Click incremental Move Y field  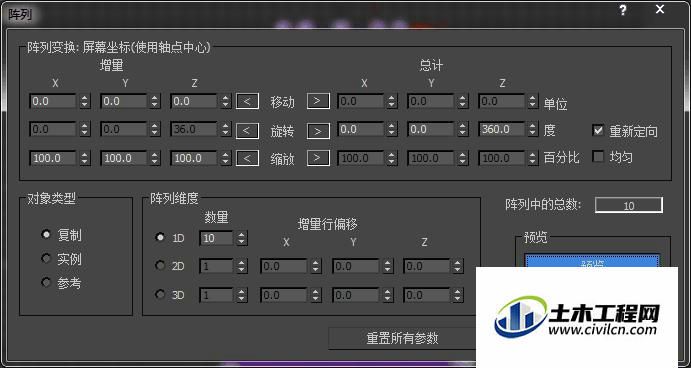click(x=123, y=101)
